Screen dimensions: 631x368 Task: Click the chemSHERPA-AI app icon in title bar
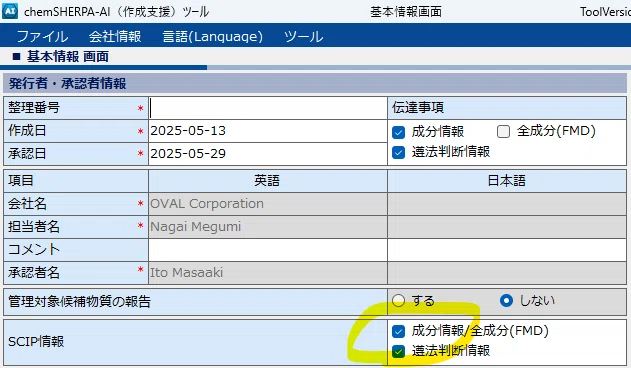tap(10, 11)
